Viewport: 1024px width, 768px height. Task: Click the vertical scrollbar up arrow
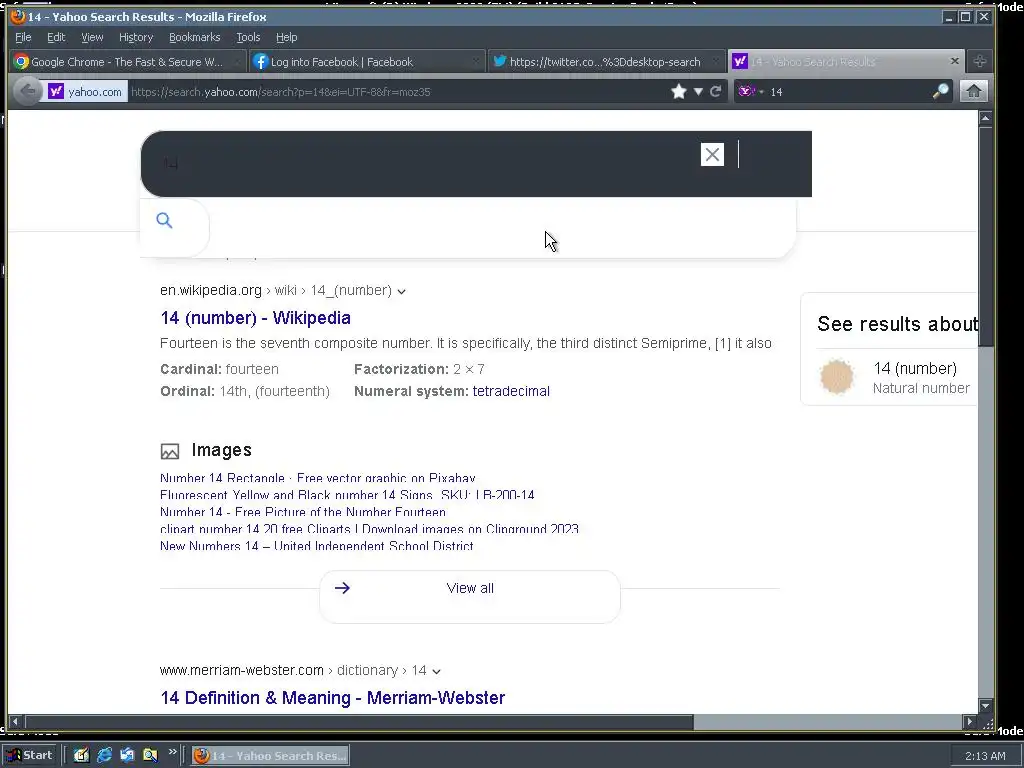click(x=985, y=118)
